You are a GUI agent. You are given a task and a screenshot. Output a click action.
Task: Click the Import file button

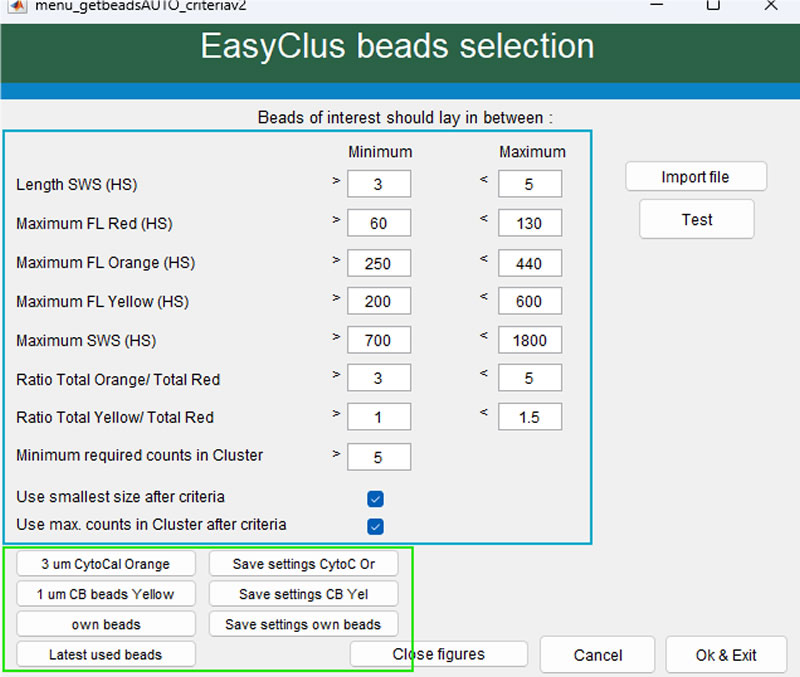[x=696, y=177]
